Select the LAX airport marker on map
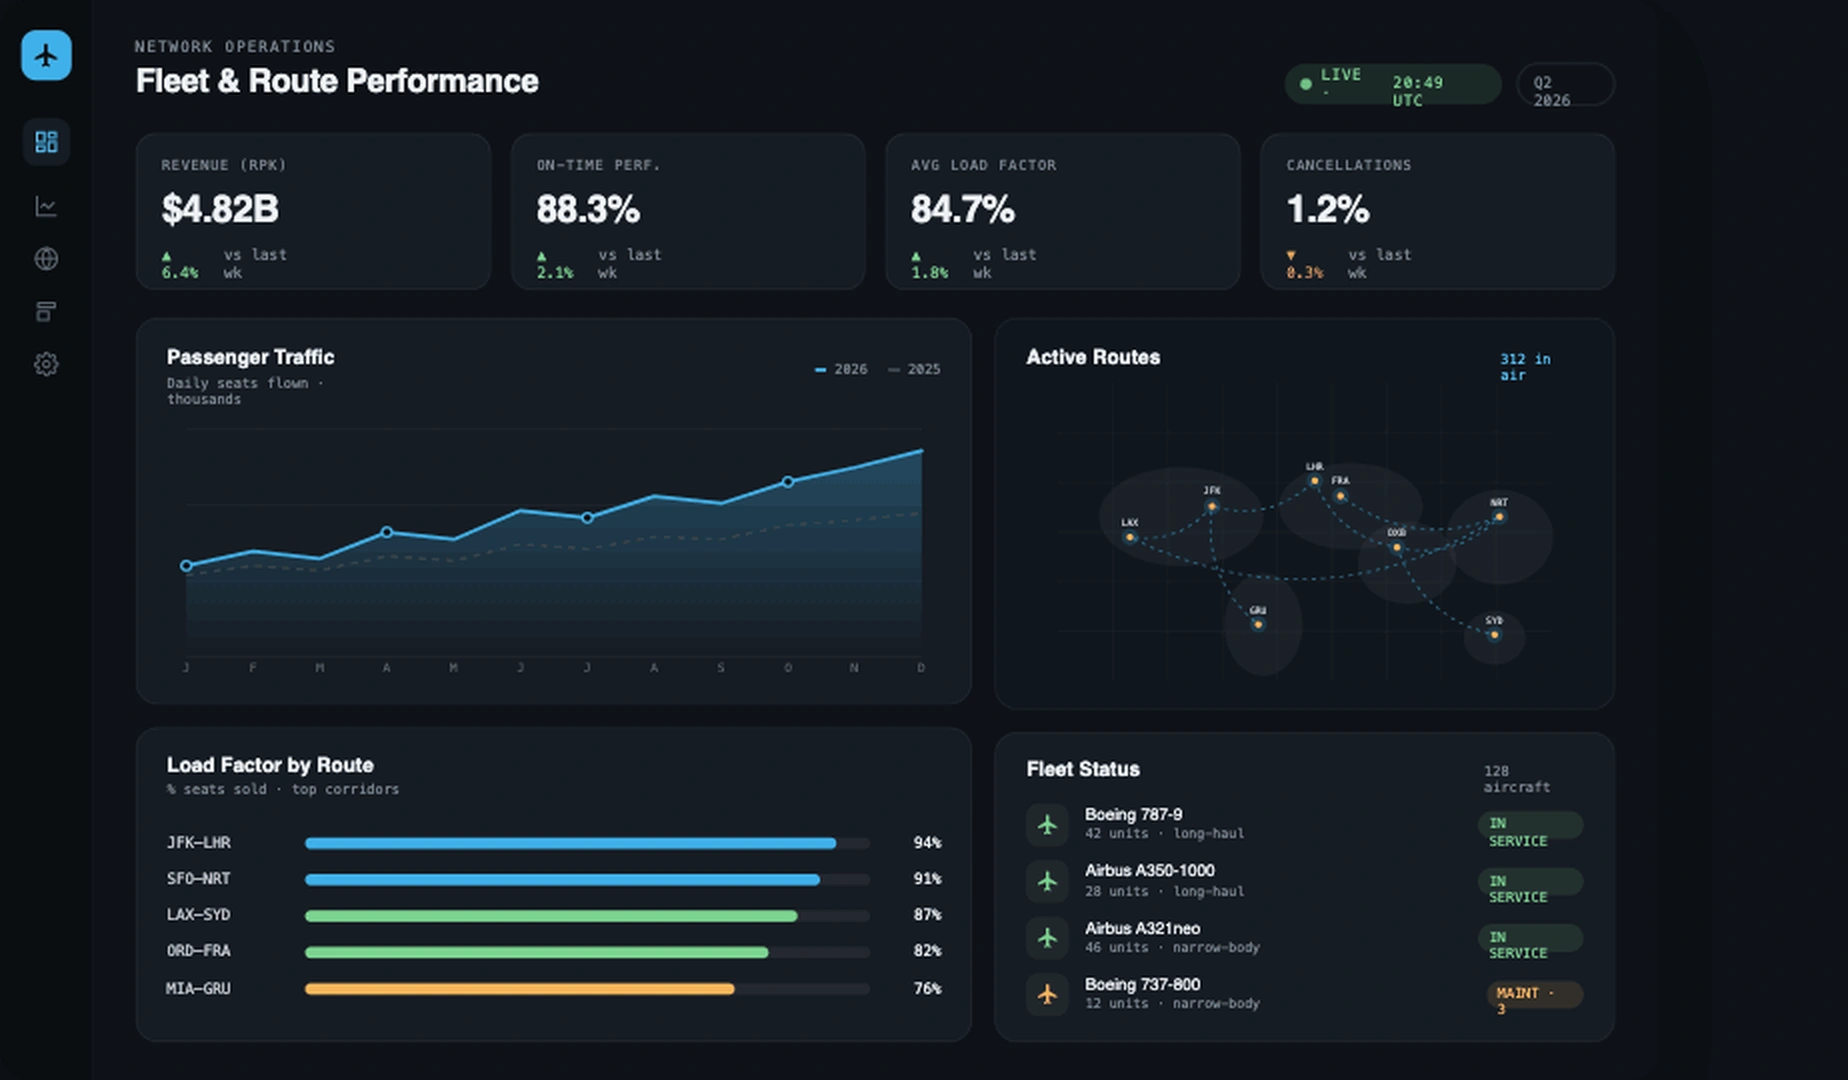Viewport: 1848px width, 1080px height. coord(1130,538)
